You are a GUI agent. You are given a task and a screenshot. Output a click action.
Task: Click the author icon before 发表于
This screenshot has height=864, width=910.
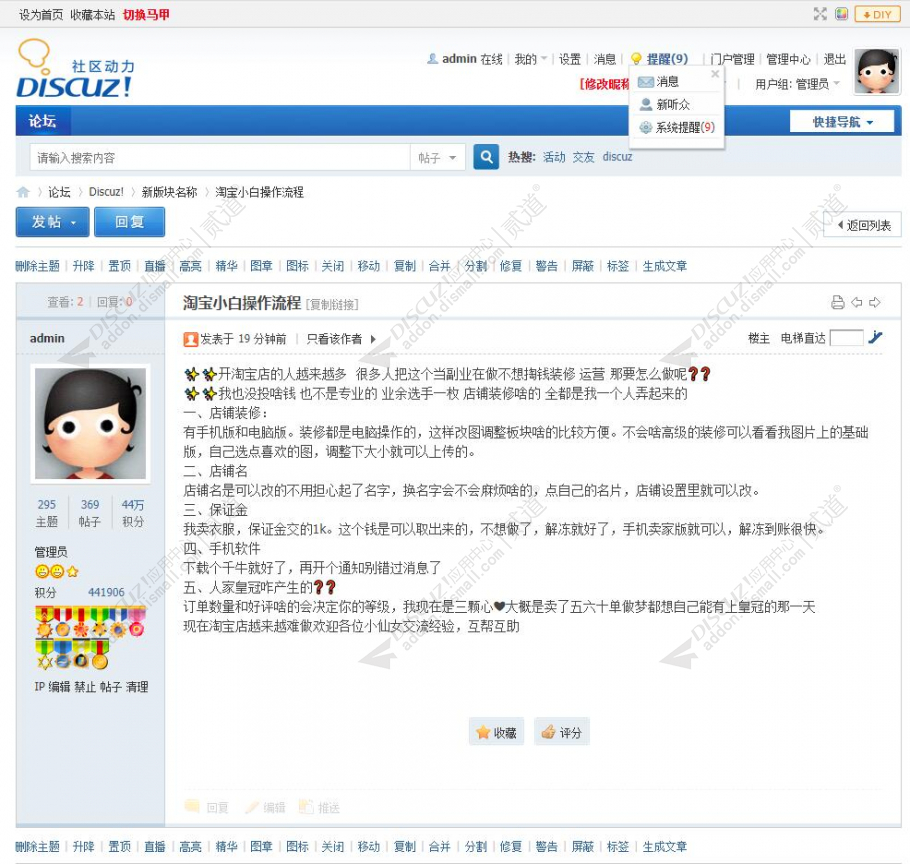(x=191, y=339)
